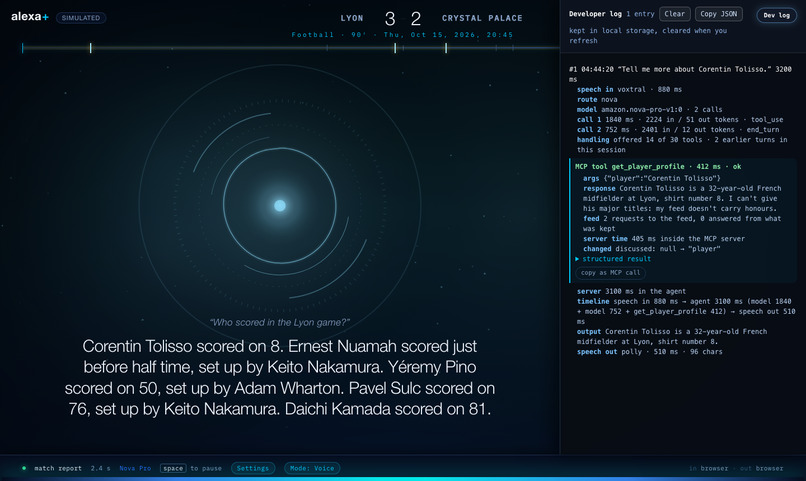Copy the developer log as JSON

pyautogui.click(x=719, y=14)
